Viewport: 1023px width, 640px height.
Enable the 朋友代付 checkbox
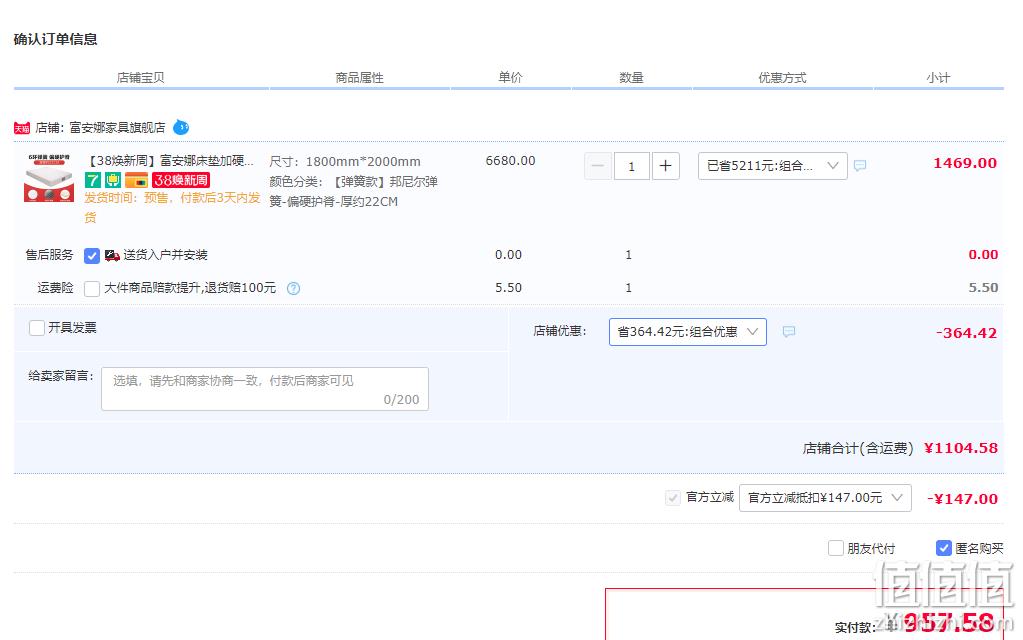pos(836,548)
